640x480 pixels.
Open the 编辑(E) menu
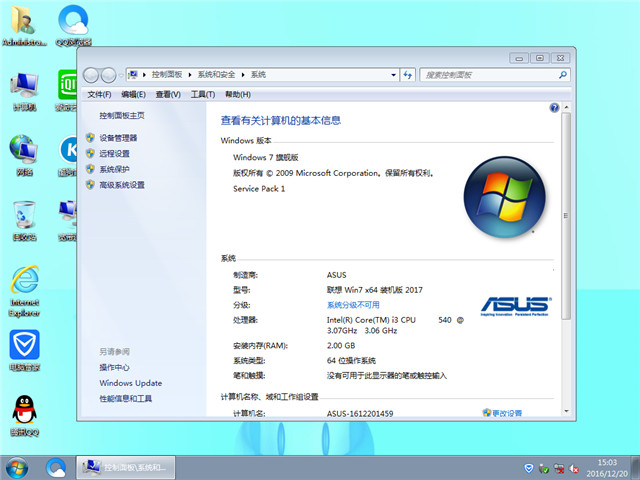(x=133, y=95)
